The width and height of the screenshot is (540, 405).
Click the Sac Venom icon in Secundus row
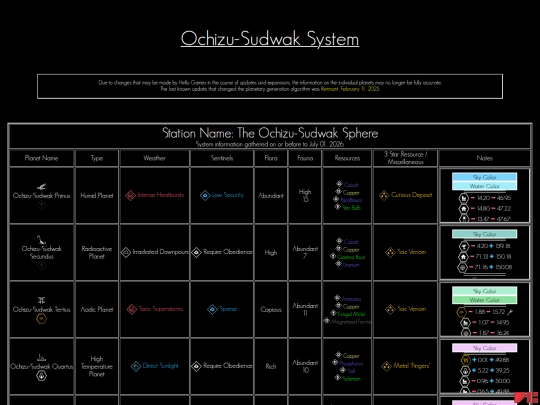click(390, 252)
